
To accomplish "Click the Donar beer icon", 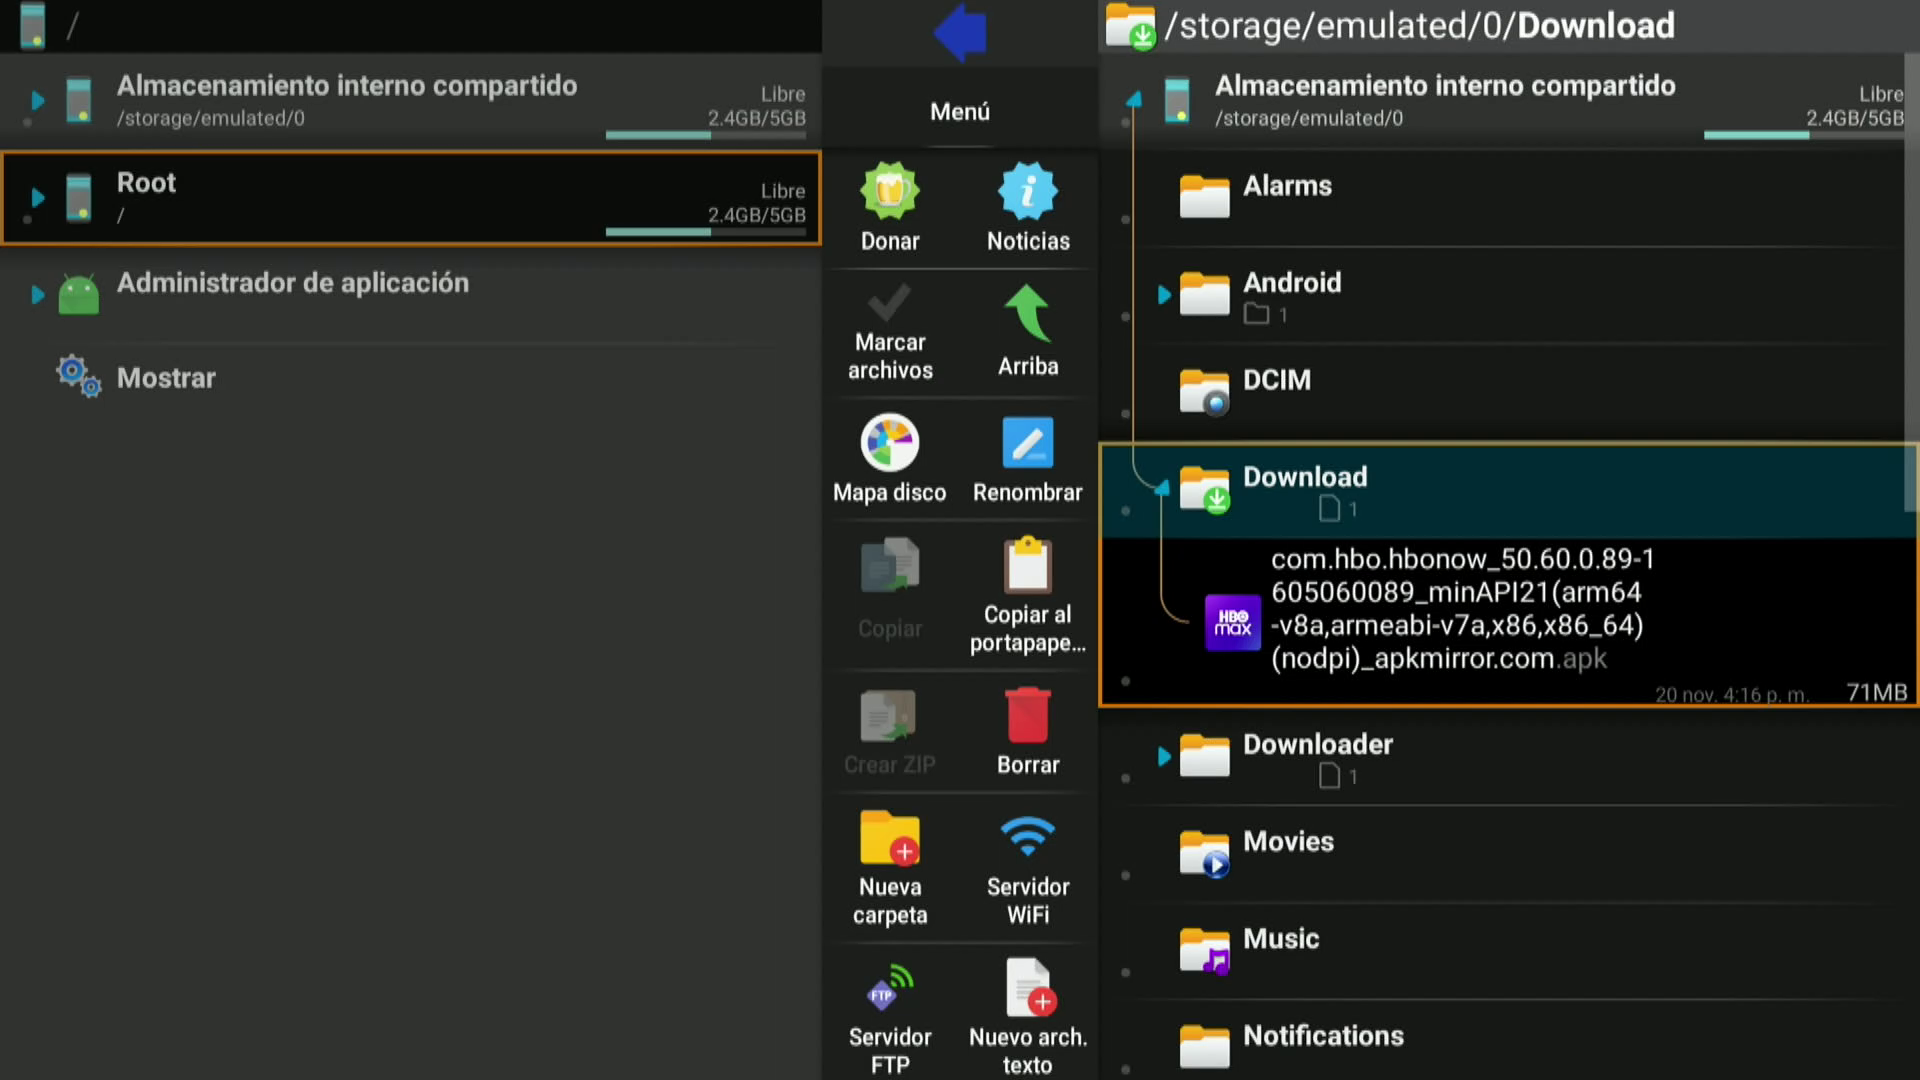I will (889, 192).
